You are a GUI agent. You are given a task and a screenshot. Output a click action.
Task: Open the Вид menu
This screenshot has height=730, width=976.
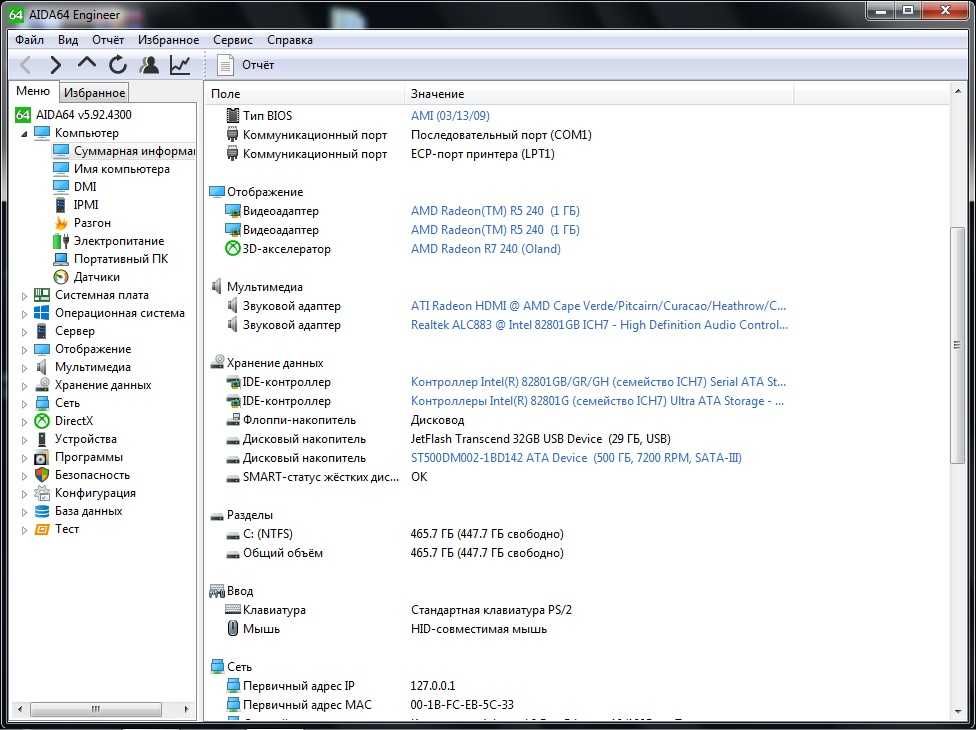68,40
